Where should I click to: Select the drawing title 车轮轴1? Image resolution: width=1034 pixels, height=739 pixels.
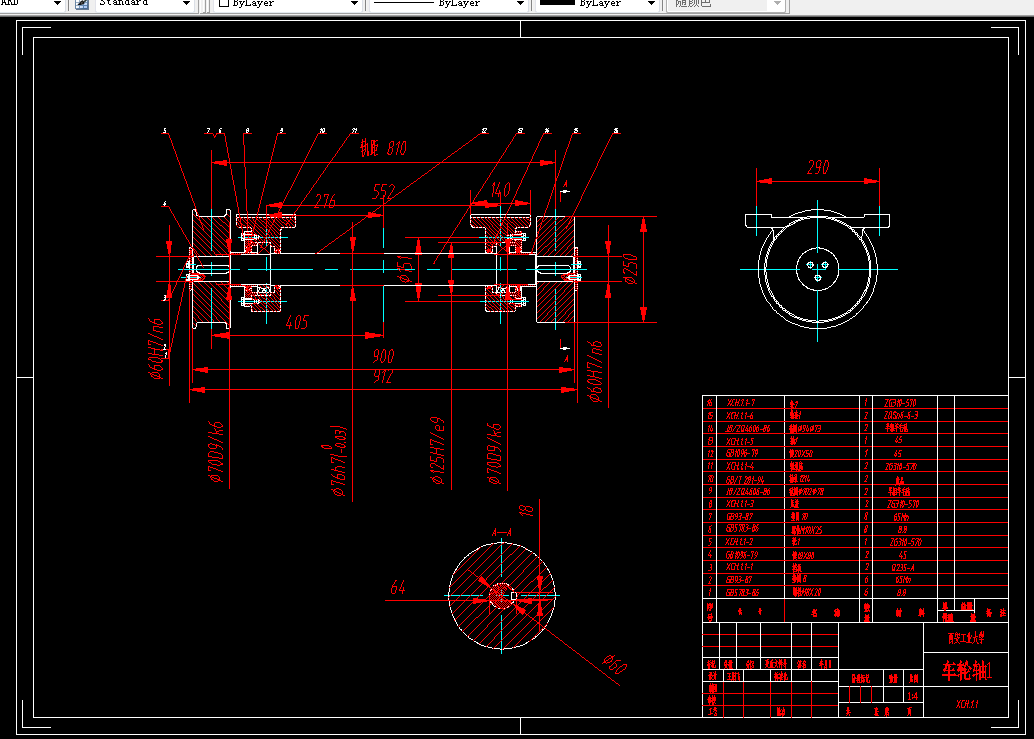(967, 670)
